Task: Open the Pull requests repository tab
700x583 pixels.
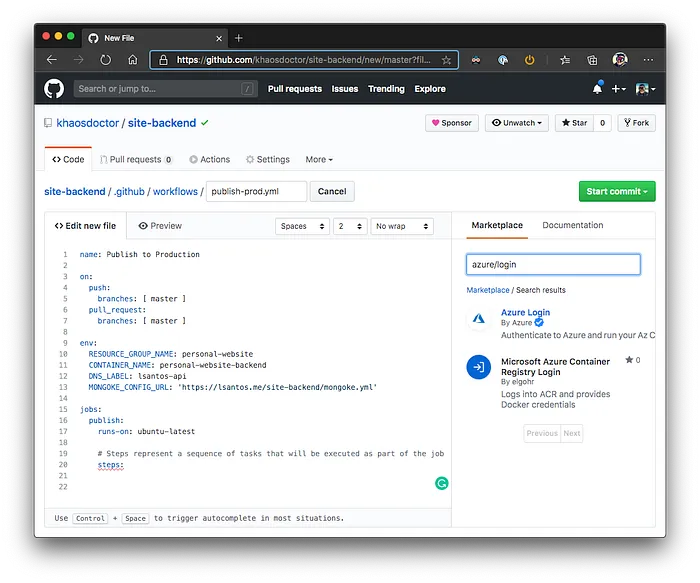Action: click(x=136, y=159)
